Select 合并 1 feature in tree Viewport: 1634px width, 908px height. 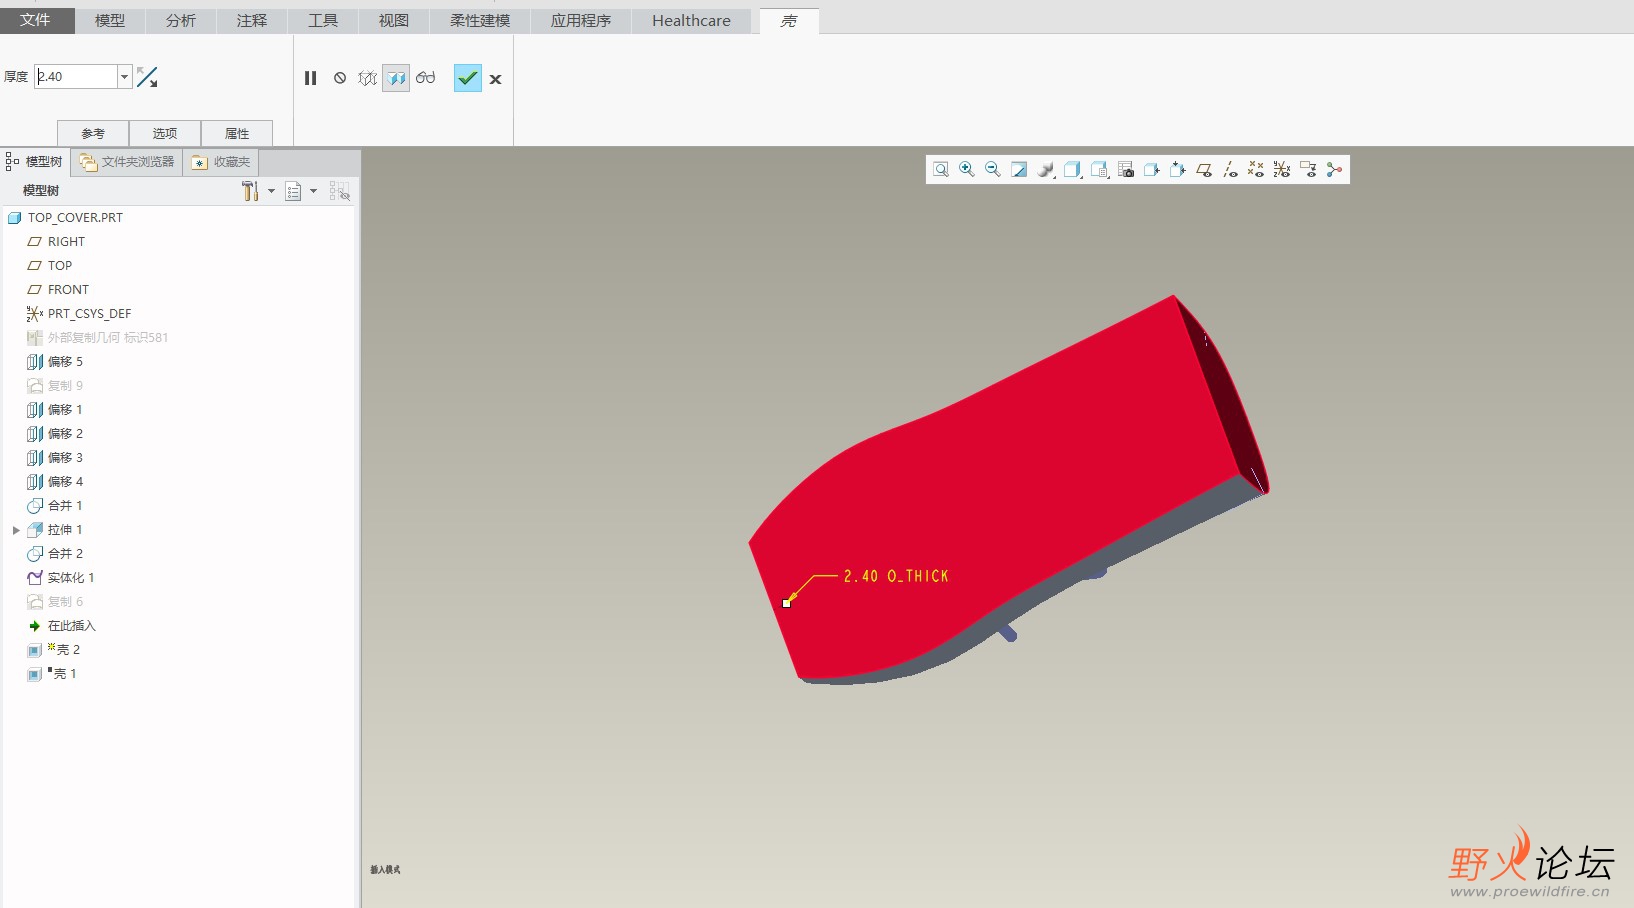tap(65, 505)
